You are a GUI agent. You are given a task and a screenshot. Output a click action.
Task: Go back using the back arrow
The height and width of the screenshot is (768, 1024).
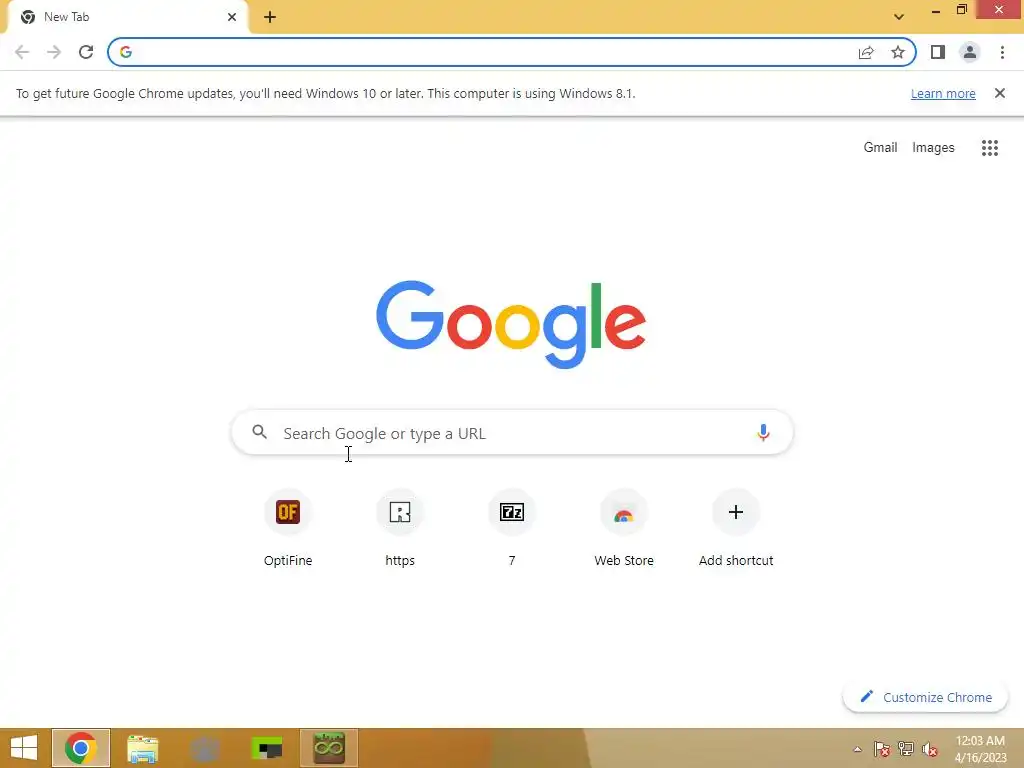point(22,52)
